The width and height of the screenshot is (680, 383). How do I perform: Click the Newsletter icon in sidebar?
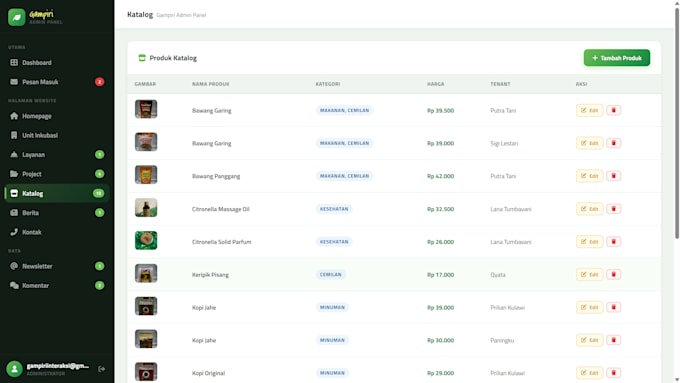(x=14, y=266)
